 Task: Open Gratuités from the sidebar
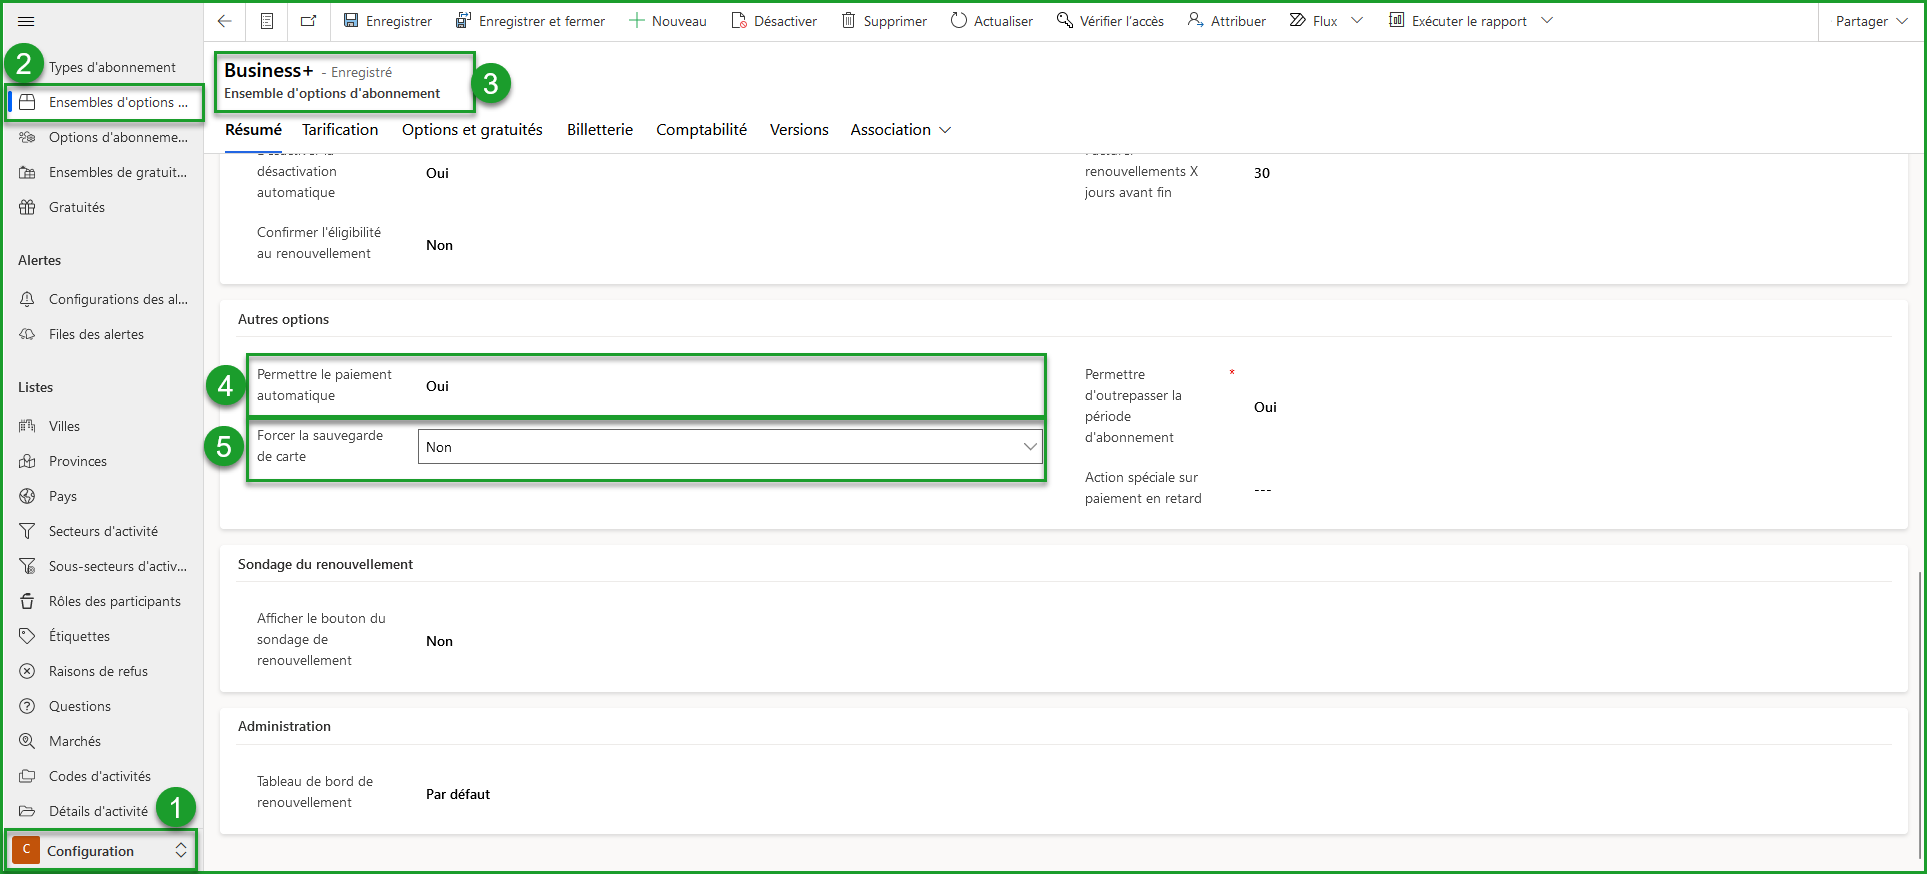[77, 207]
